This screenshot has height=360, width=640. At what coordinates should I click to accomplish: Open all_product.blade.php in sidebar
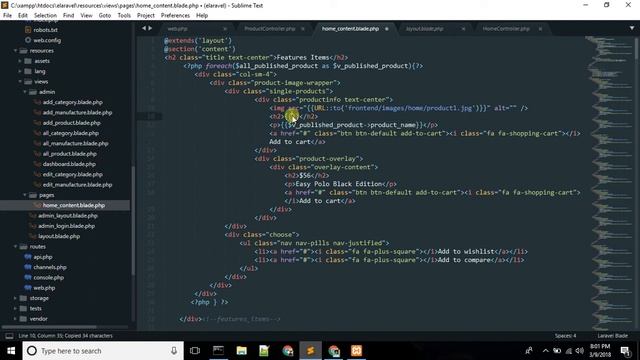coord(69,154)
